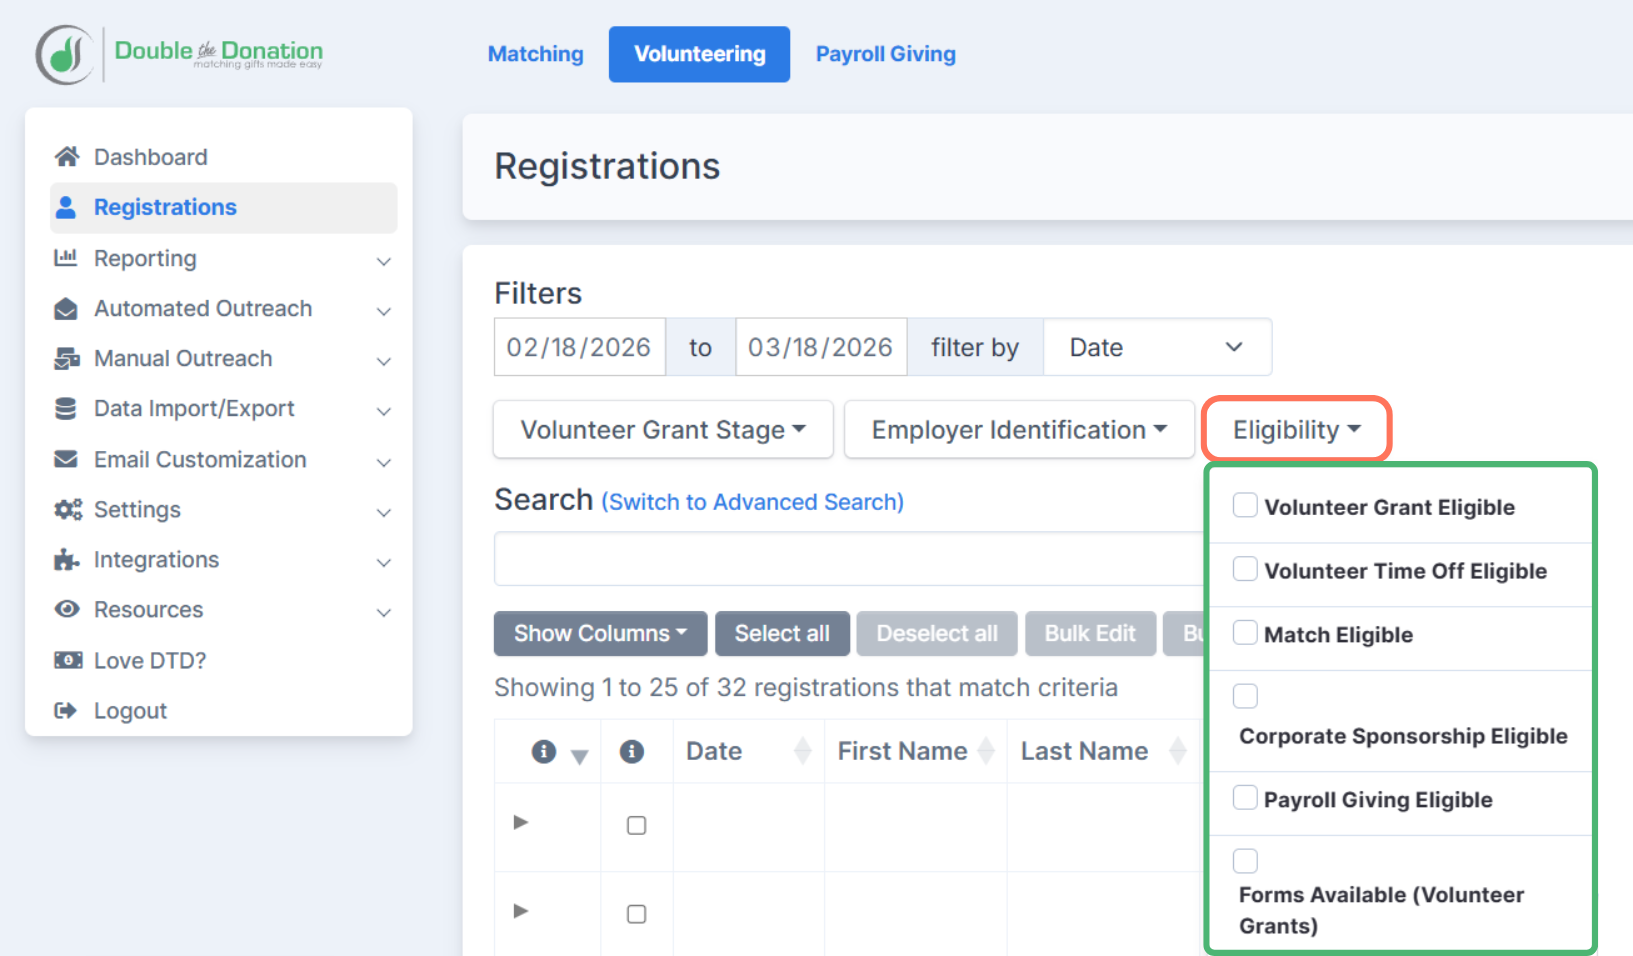Screen dimensions: 1633x956
Task: Select the Data Import/Export icon
Action: (66, 408)
